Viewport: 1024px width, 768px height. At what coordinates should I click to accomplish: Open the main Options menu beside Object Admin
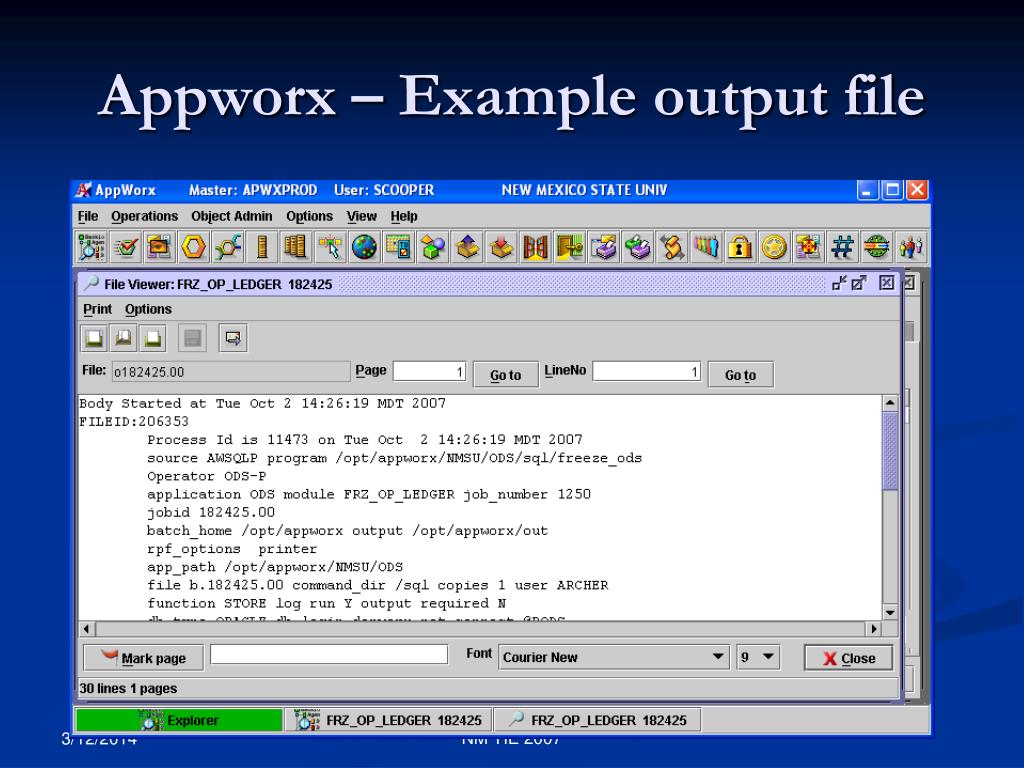click(x=309, y=216)
